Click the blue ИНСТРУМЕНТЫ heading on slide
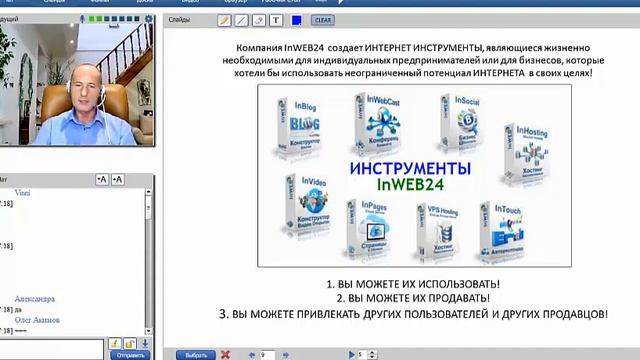This screenshot has height=360, width=640. tap(410, 169)
